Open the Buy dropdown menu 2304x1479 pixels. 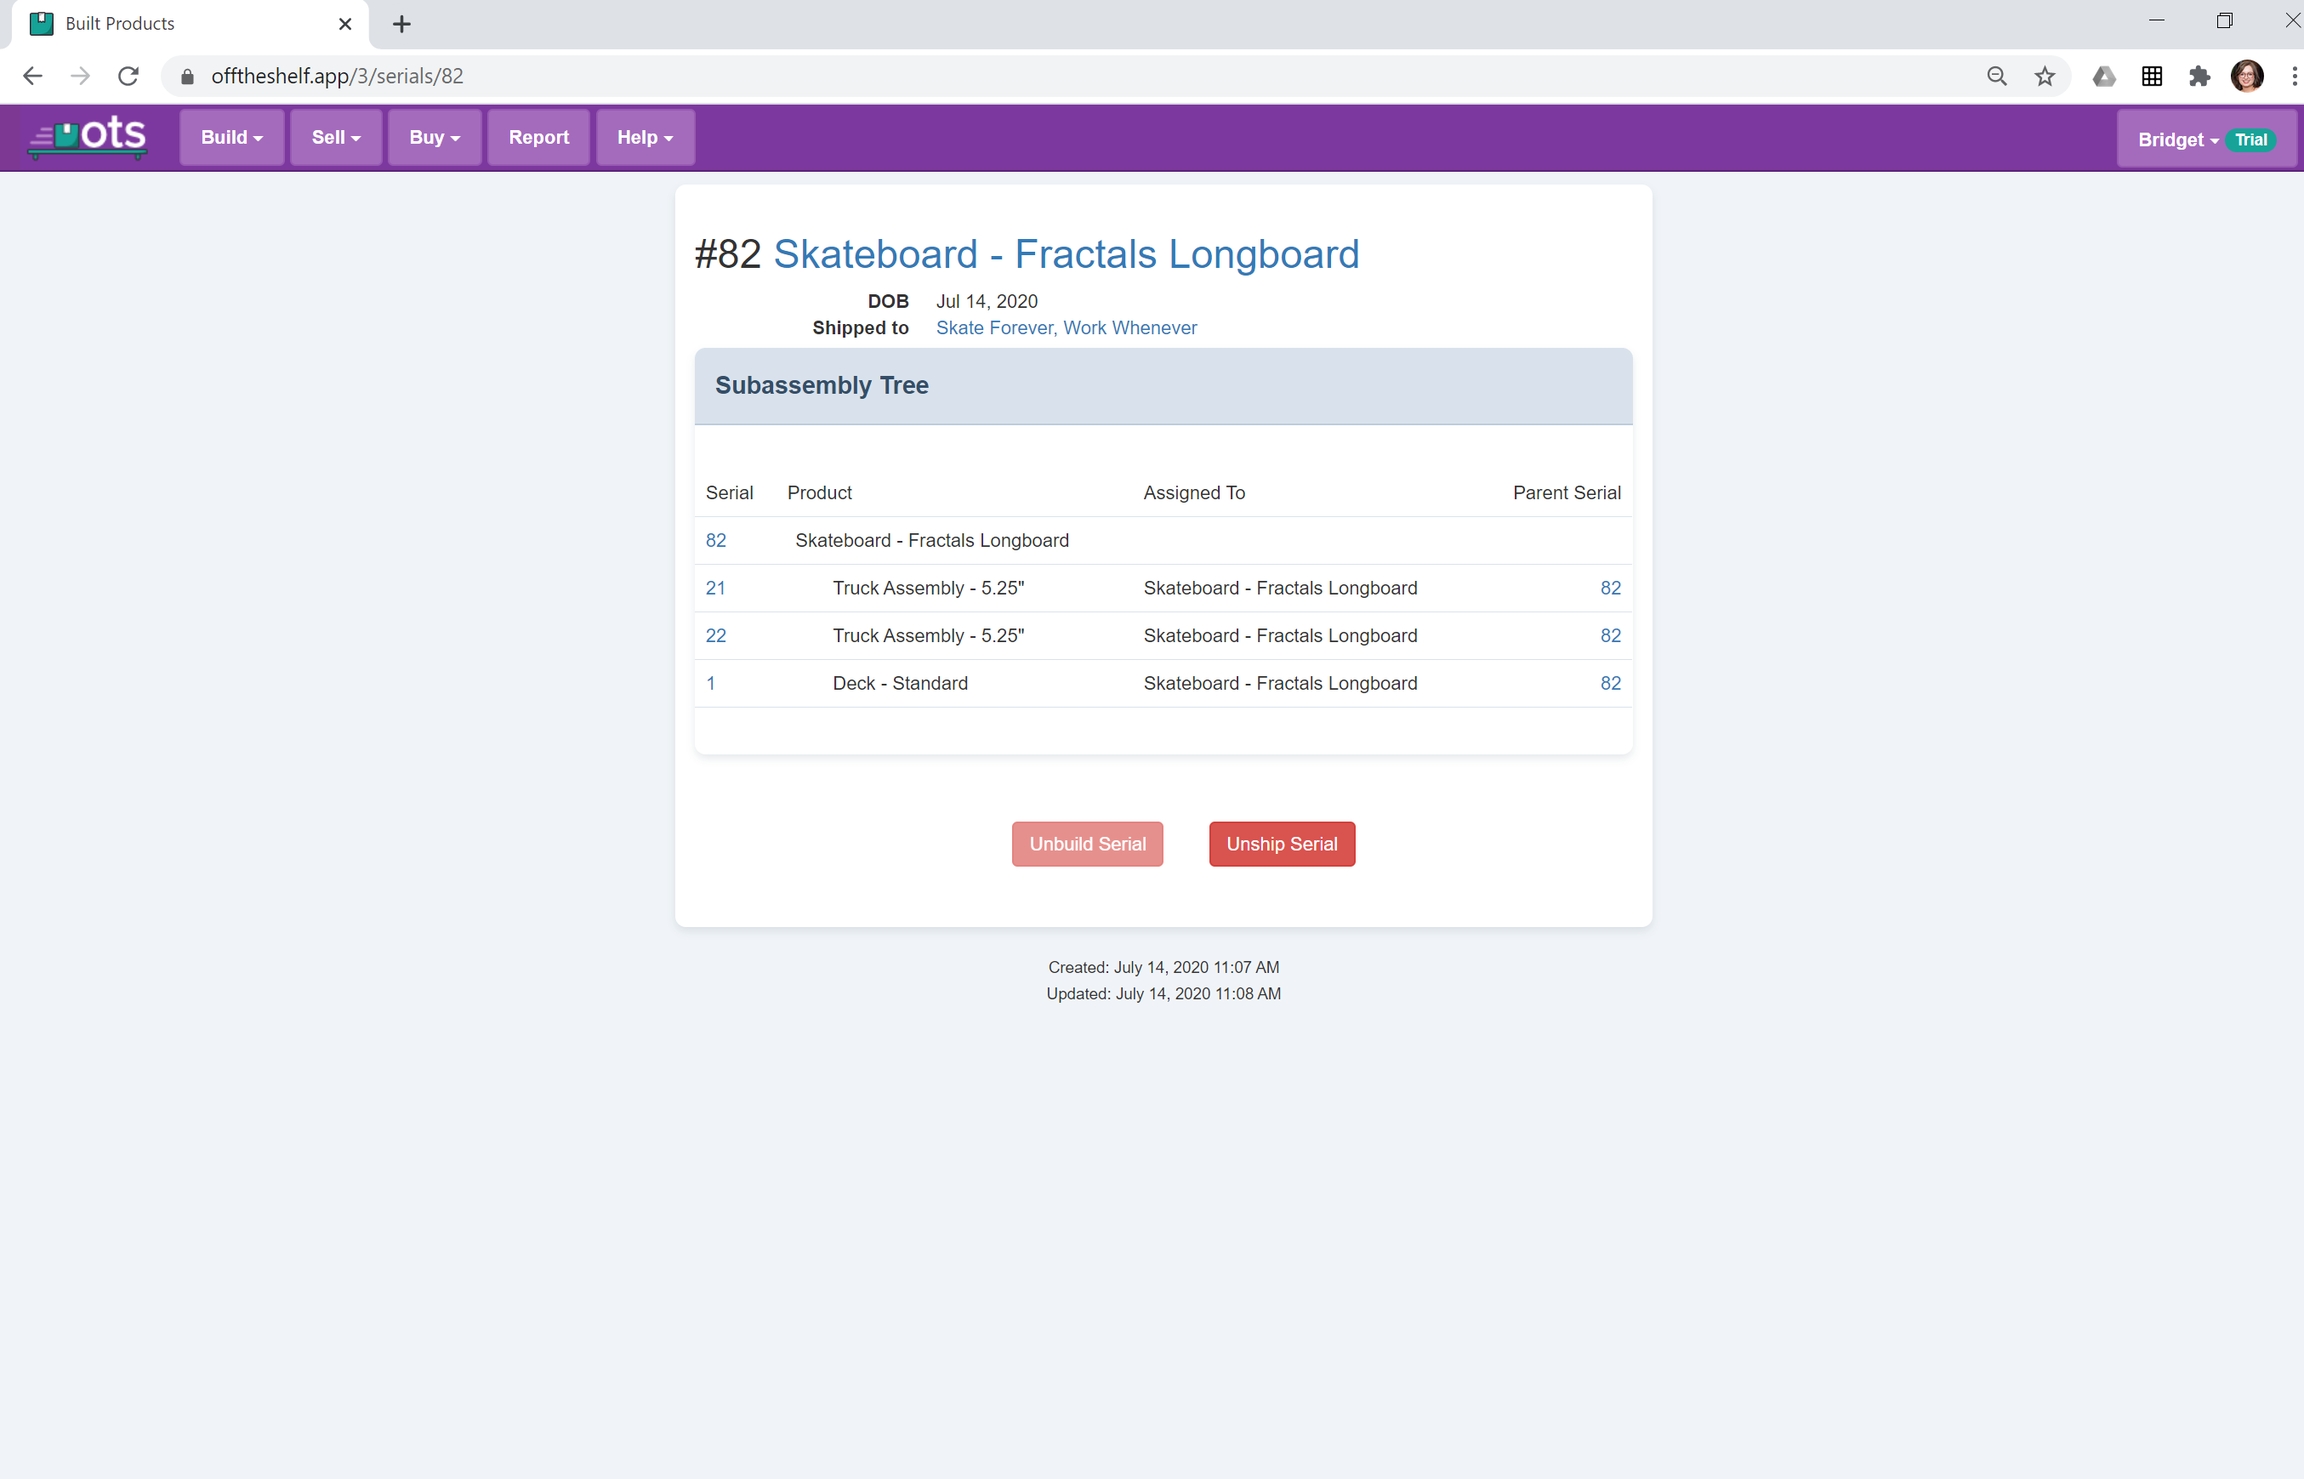[434, 137]
